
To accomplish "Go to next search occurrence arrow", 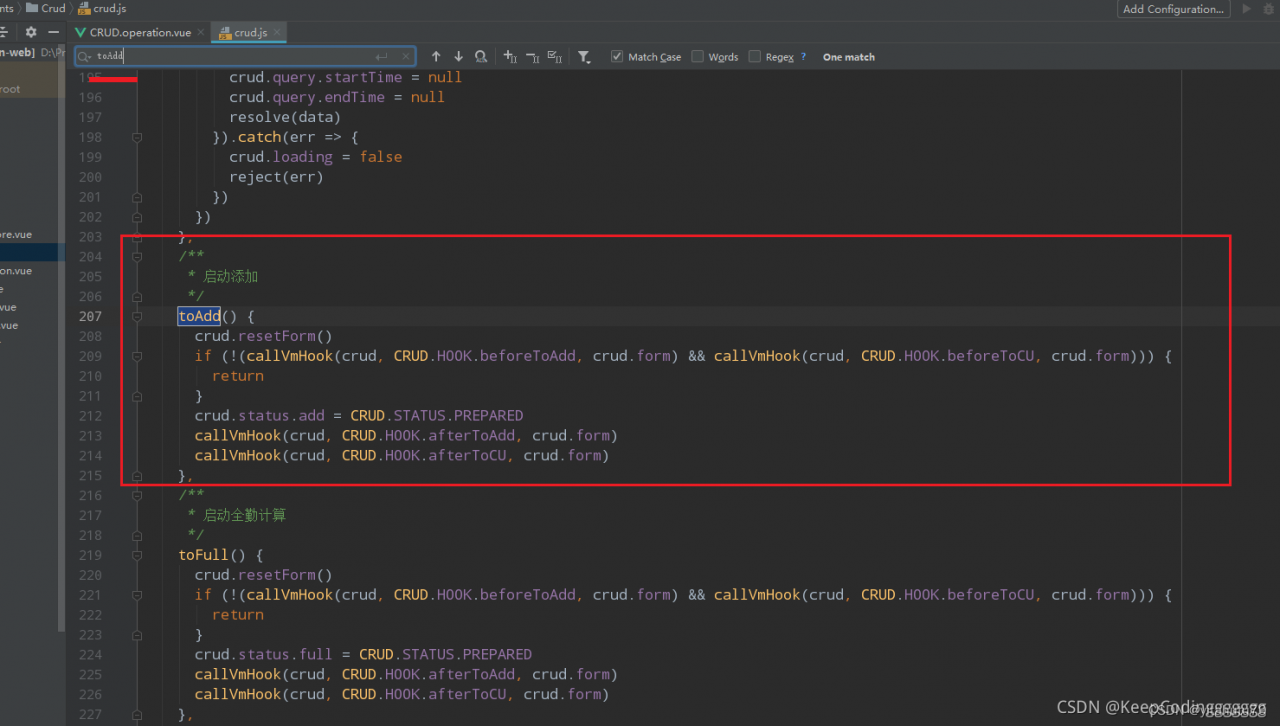I will tap(458, 57).
